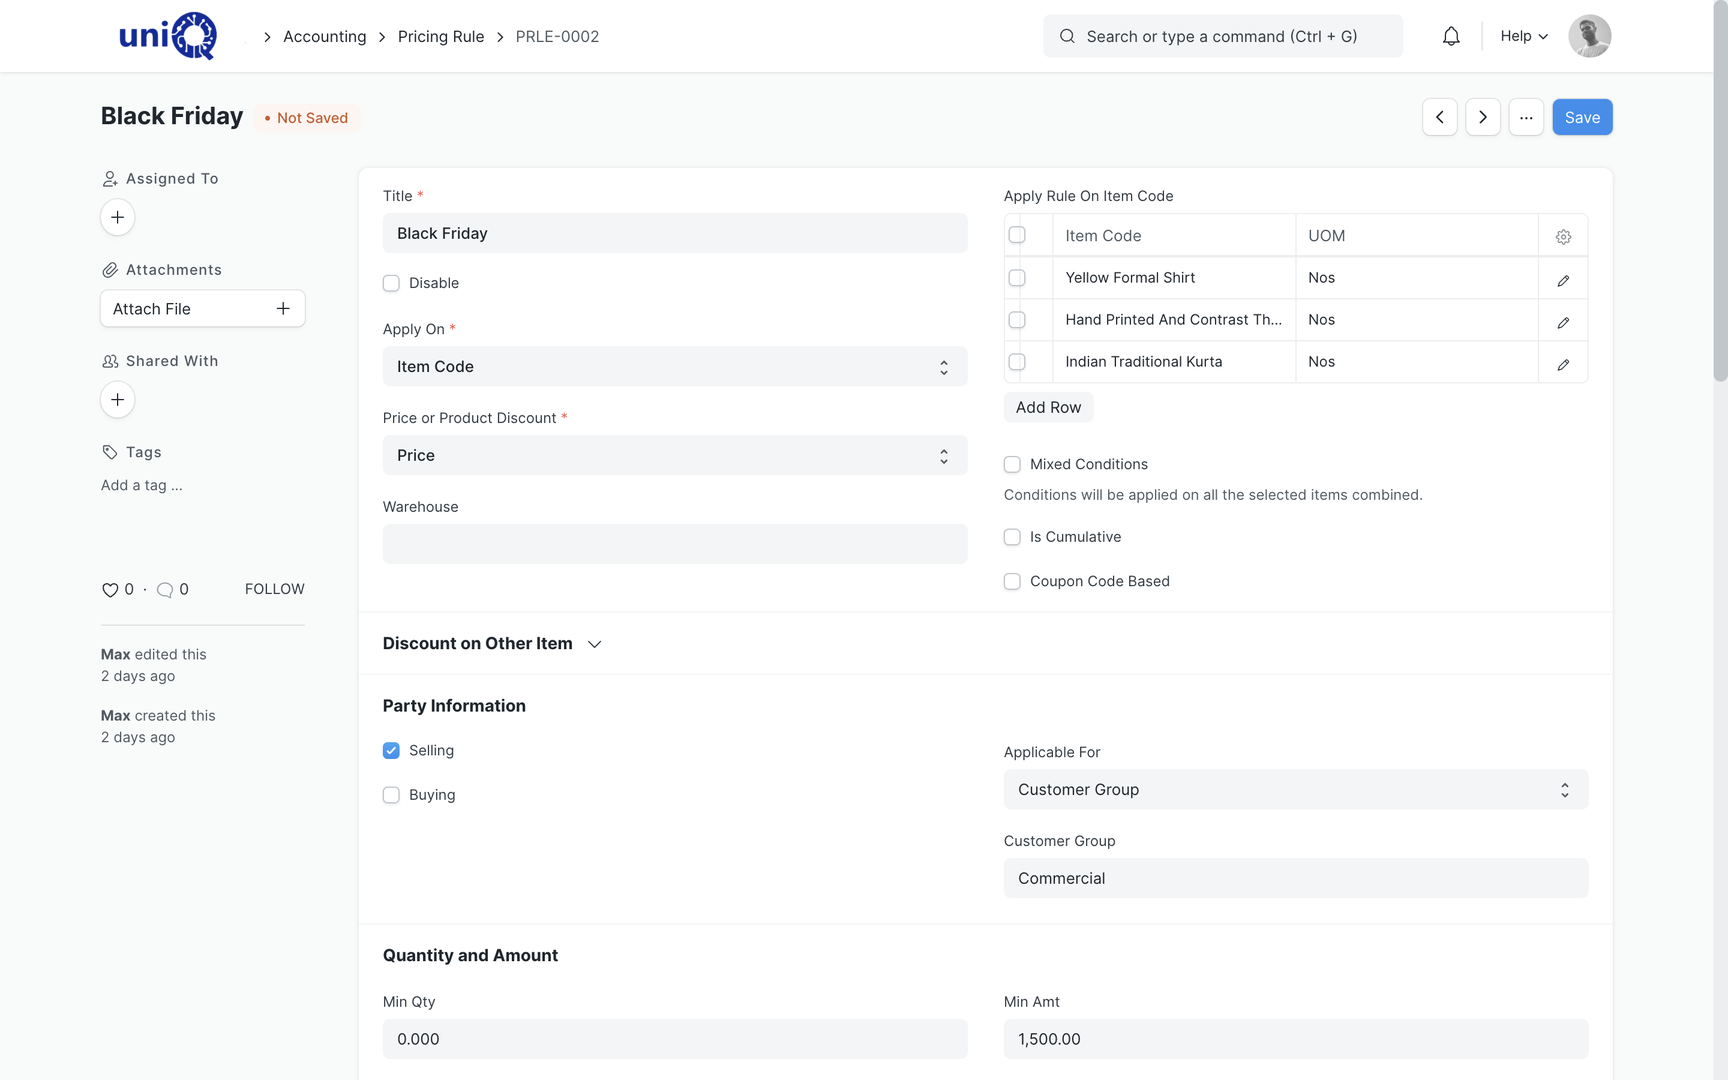Open item table settings gear

(1563, 236)
